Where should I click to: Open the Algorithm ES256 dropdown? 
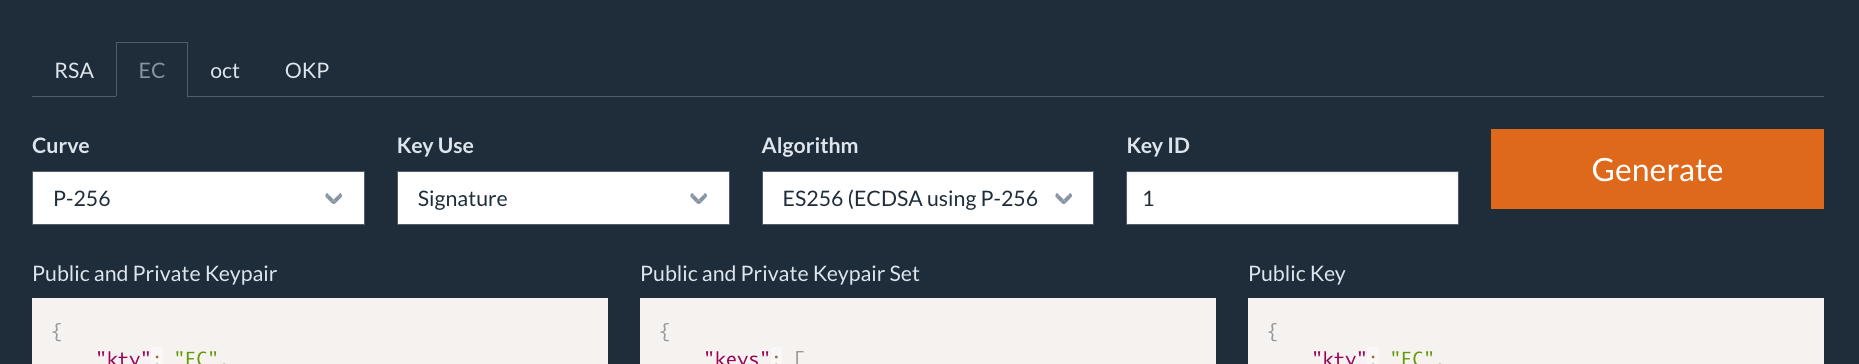pos(928,198)
